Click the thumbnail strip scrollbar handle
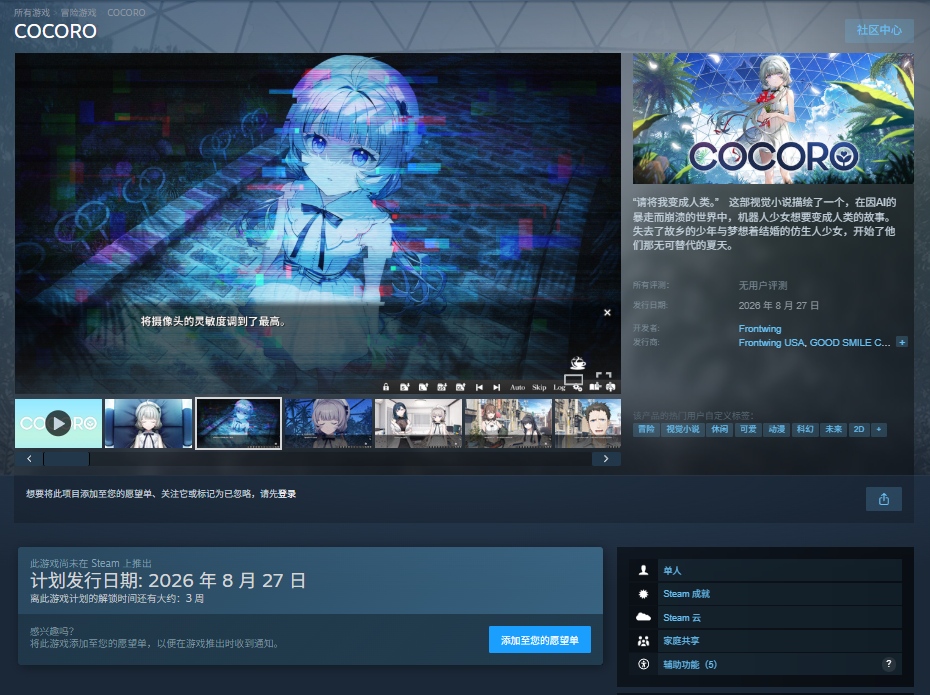The image size is (930, 695). (66, 458)
